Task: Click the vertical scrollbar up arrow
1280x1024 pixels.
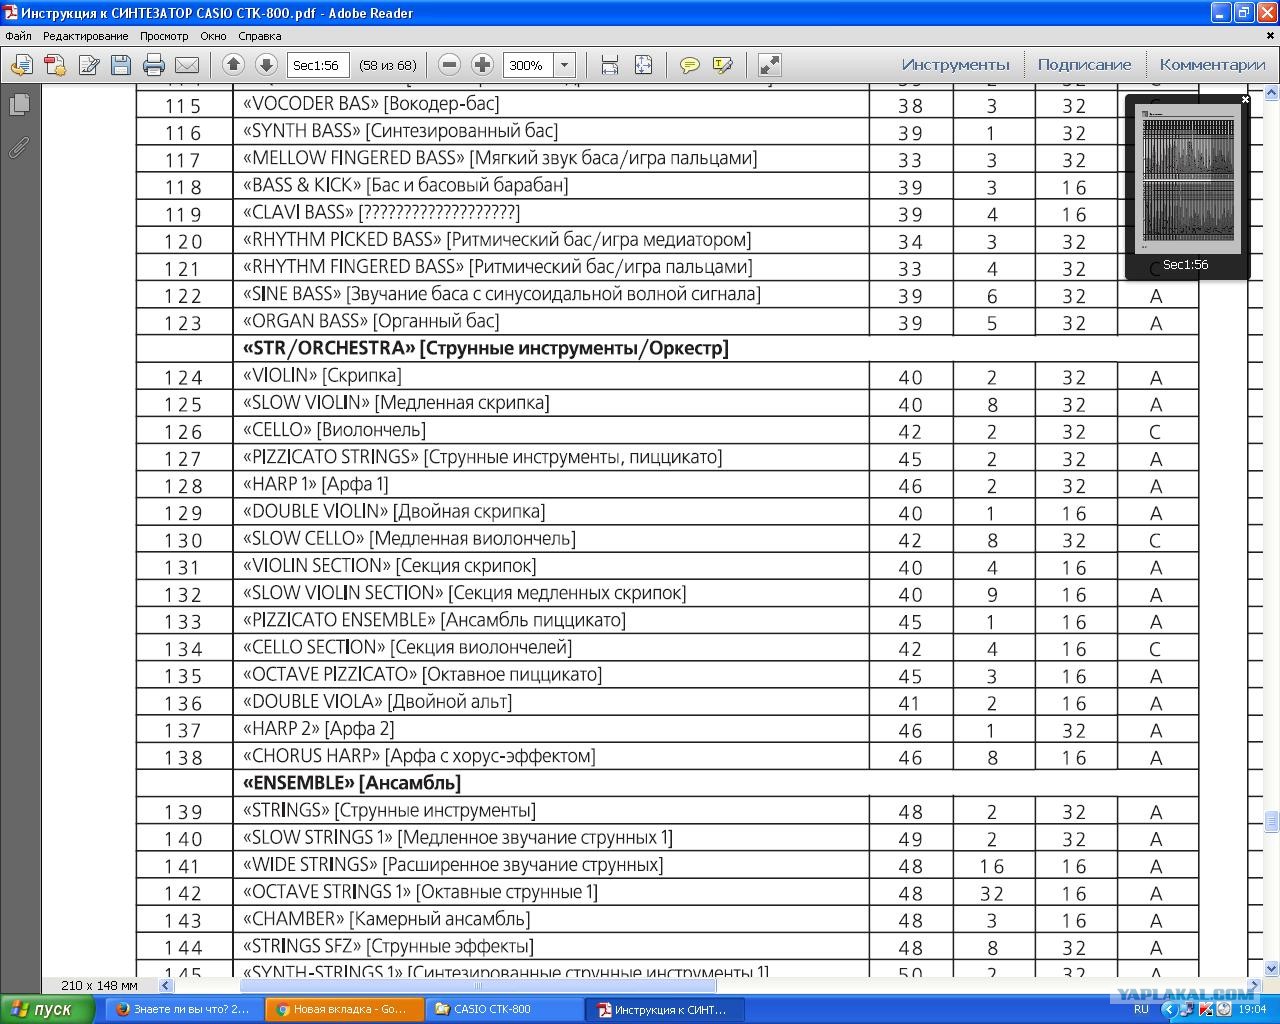Action: [x=1272, y=93]
